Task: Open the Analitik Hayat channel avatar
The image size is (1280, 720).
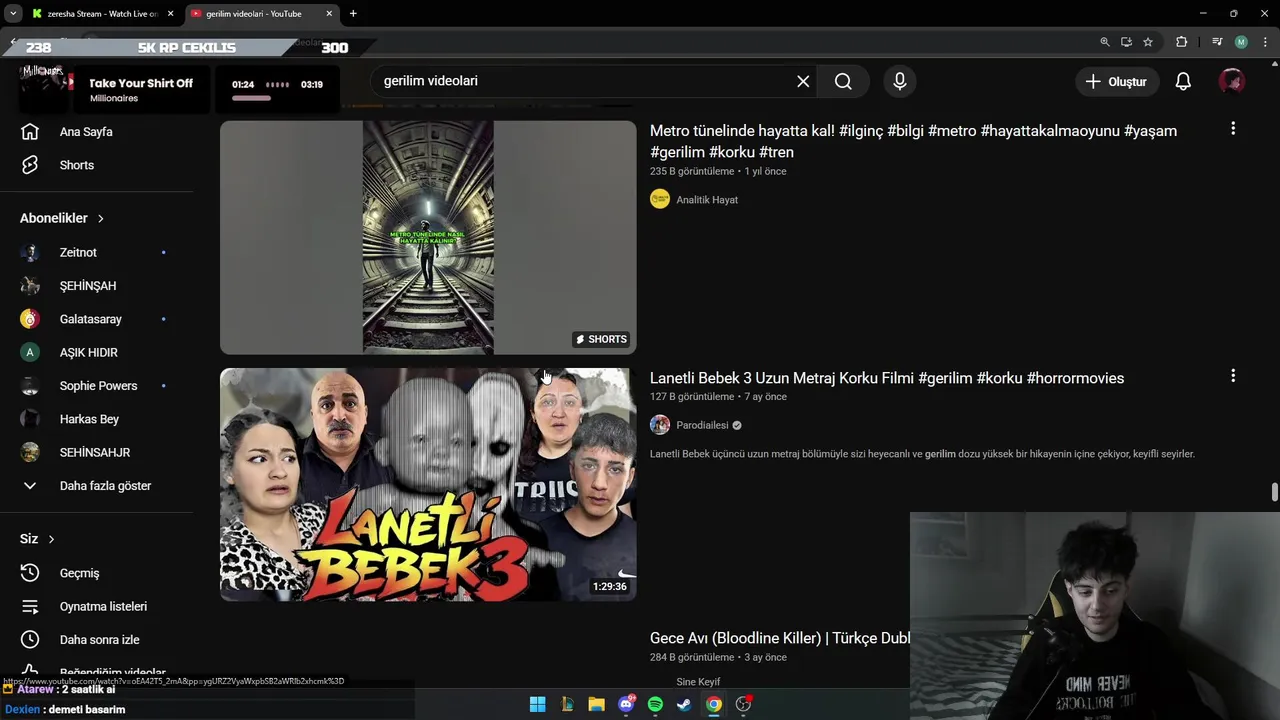Action: [x=660, y=199]
